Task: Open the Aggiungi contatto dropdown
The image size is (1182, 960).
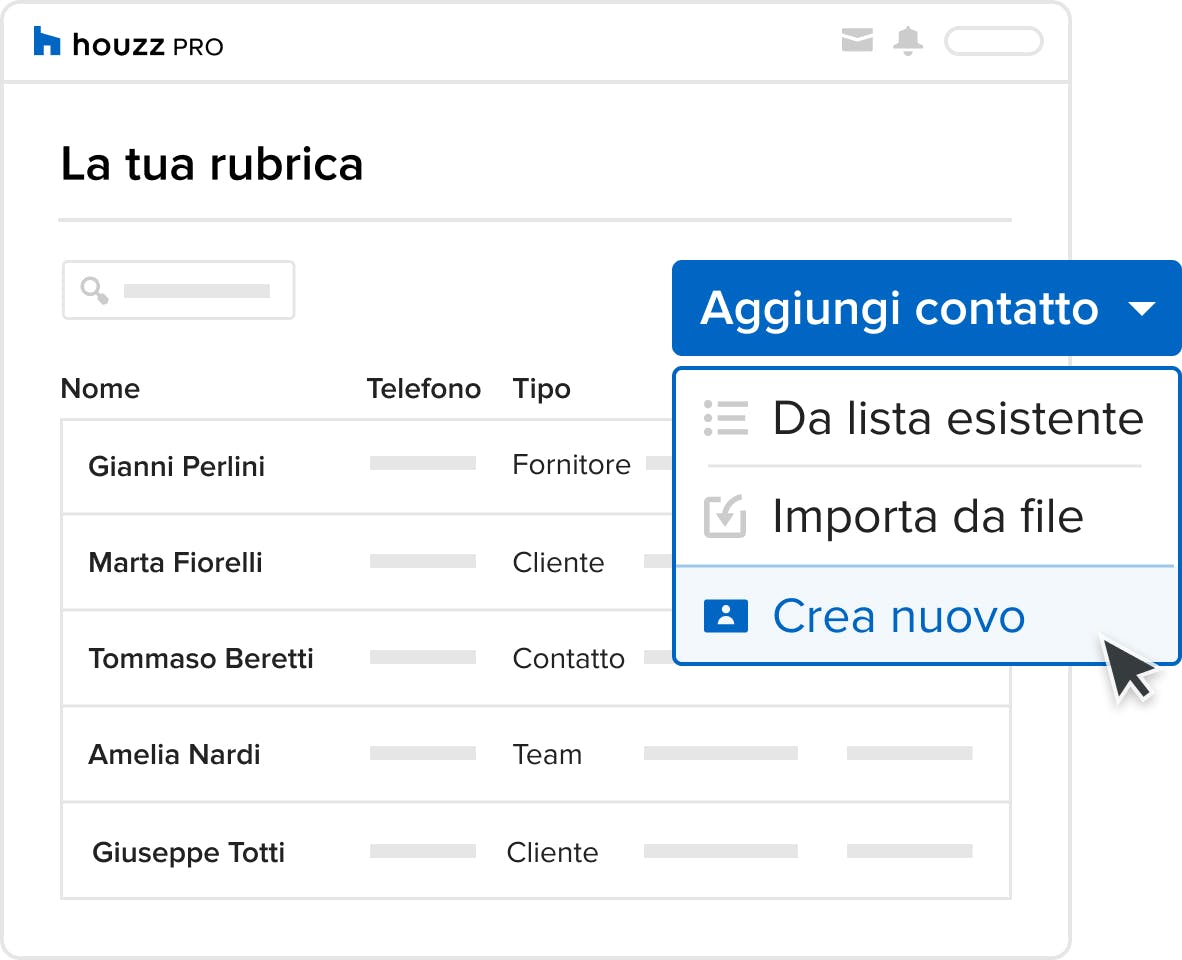Action: [926, 308]
